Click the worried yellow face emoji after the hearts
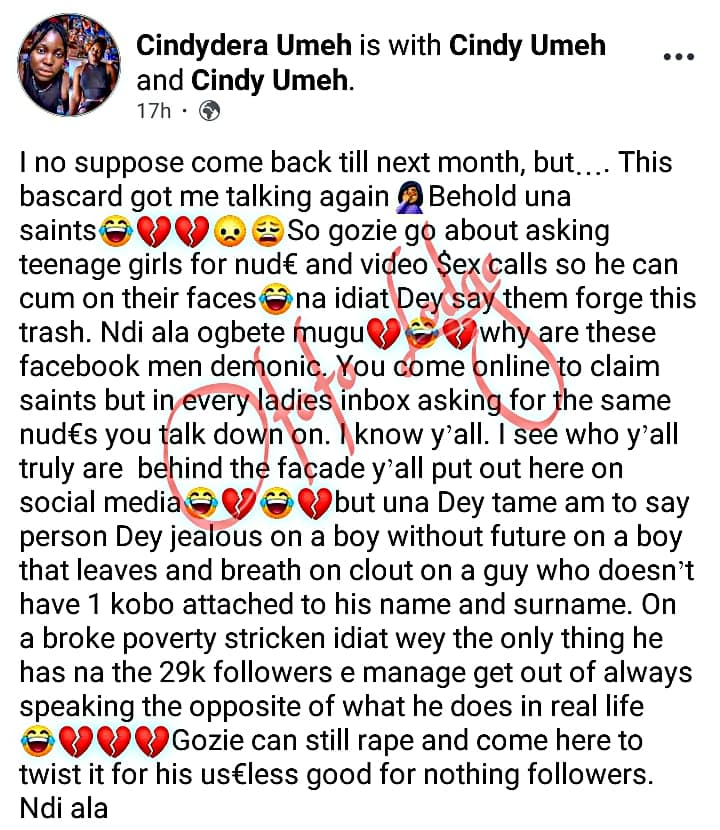 click(230, 232)
